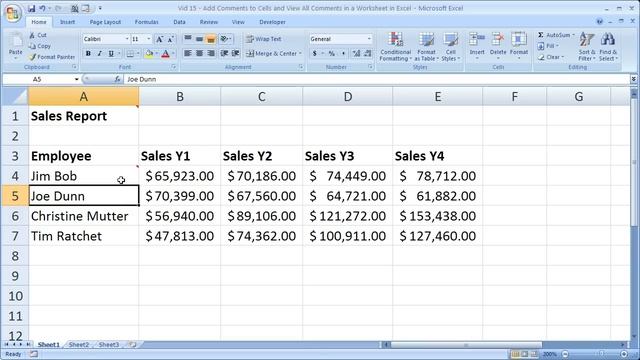This screenshot has width=640, height=360.
Task: Apply the red Font Color
Action: click(x=165, y=53)
